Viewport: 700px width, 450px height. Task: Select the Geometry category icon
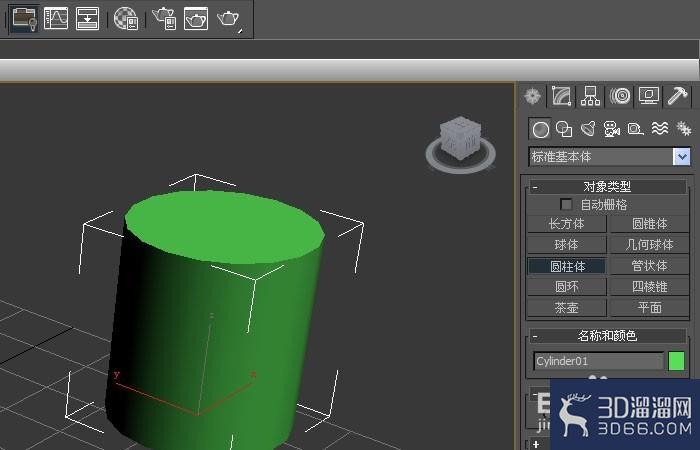(540, 129)
